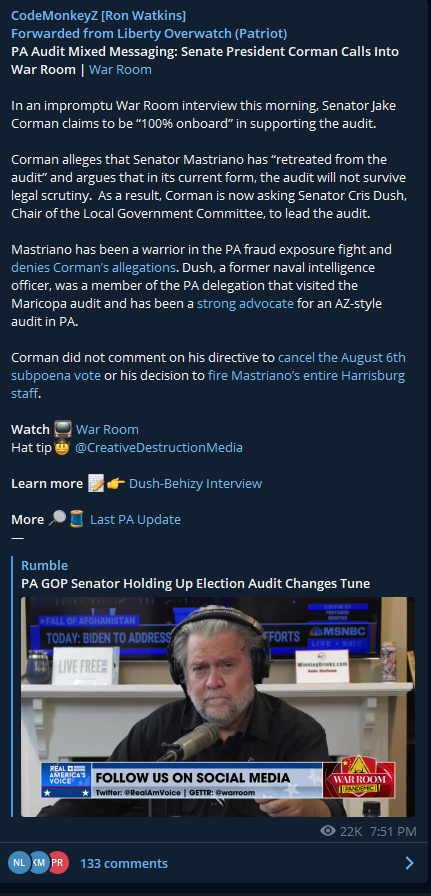Open the comments chevron arrow

click(x=409, y=863)
